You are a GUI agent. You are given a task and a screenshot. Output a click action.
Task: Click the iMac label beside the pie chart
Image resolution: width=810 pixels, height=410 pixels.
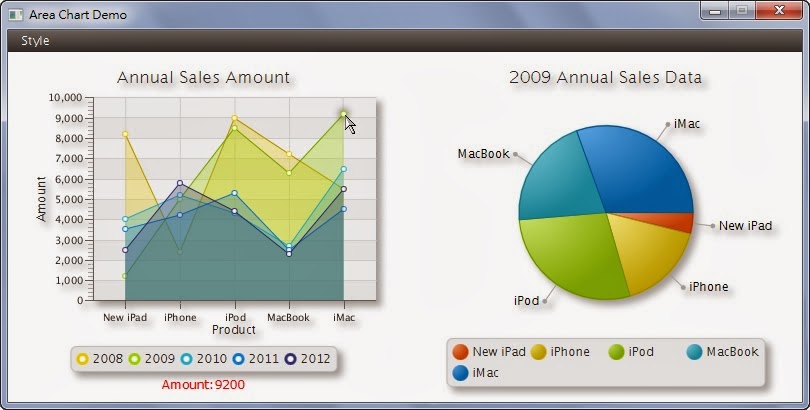point(687,124)
